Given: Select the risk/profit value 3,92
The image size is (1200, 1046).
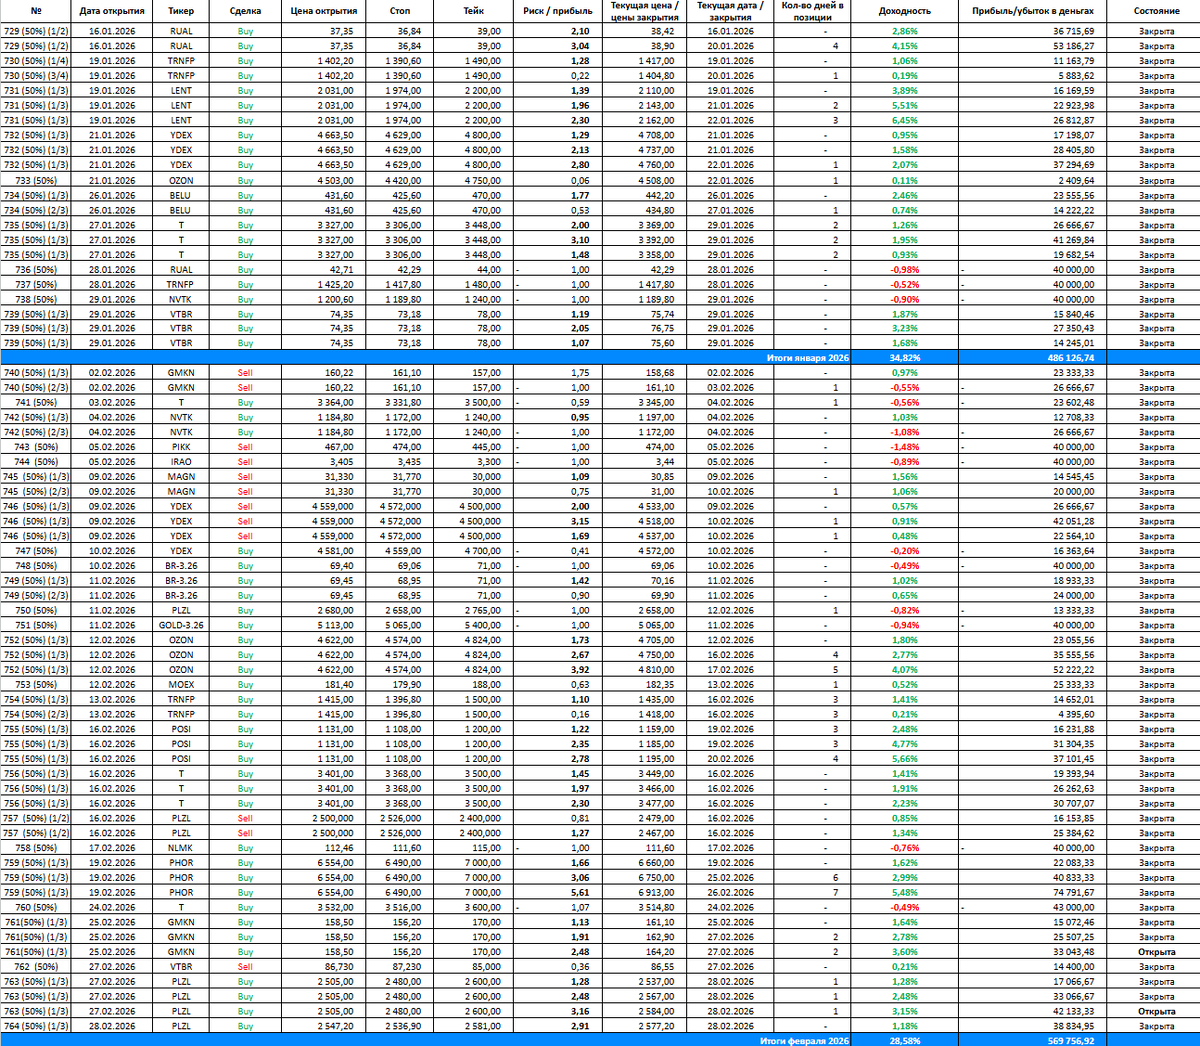Looking at the screenshot, I should pos(580,670).
